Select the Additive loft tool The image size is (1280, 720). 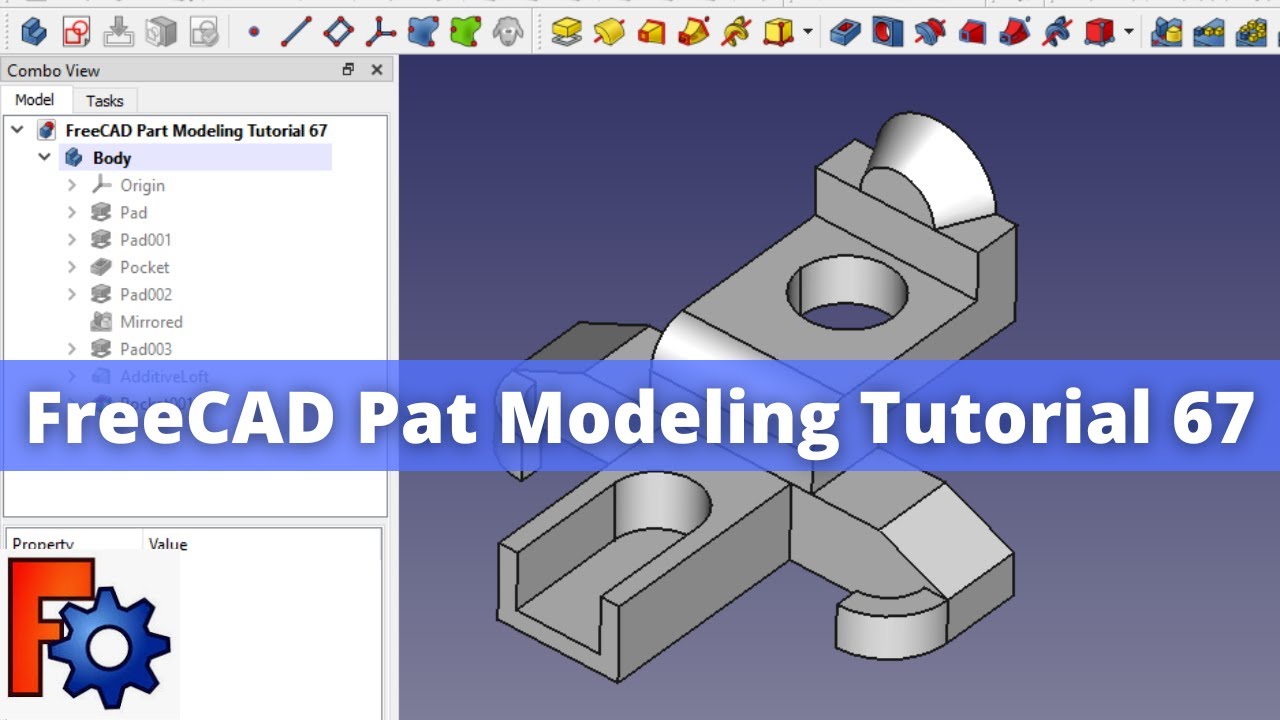(x=652, y=32)
